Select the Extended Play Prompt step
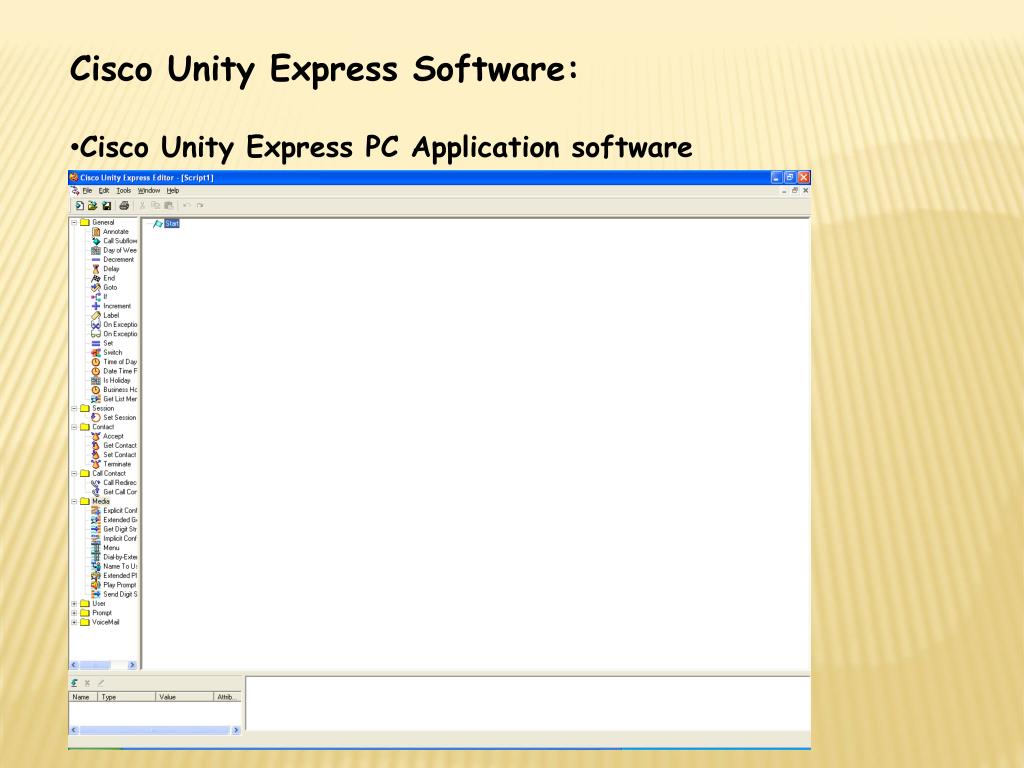 (x=114, y=576)
